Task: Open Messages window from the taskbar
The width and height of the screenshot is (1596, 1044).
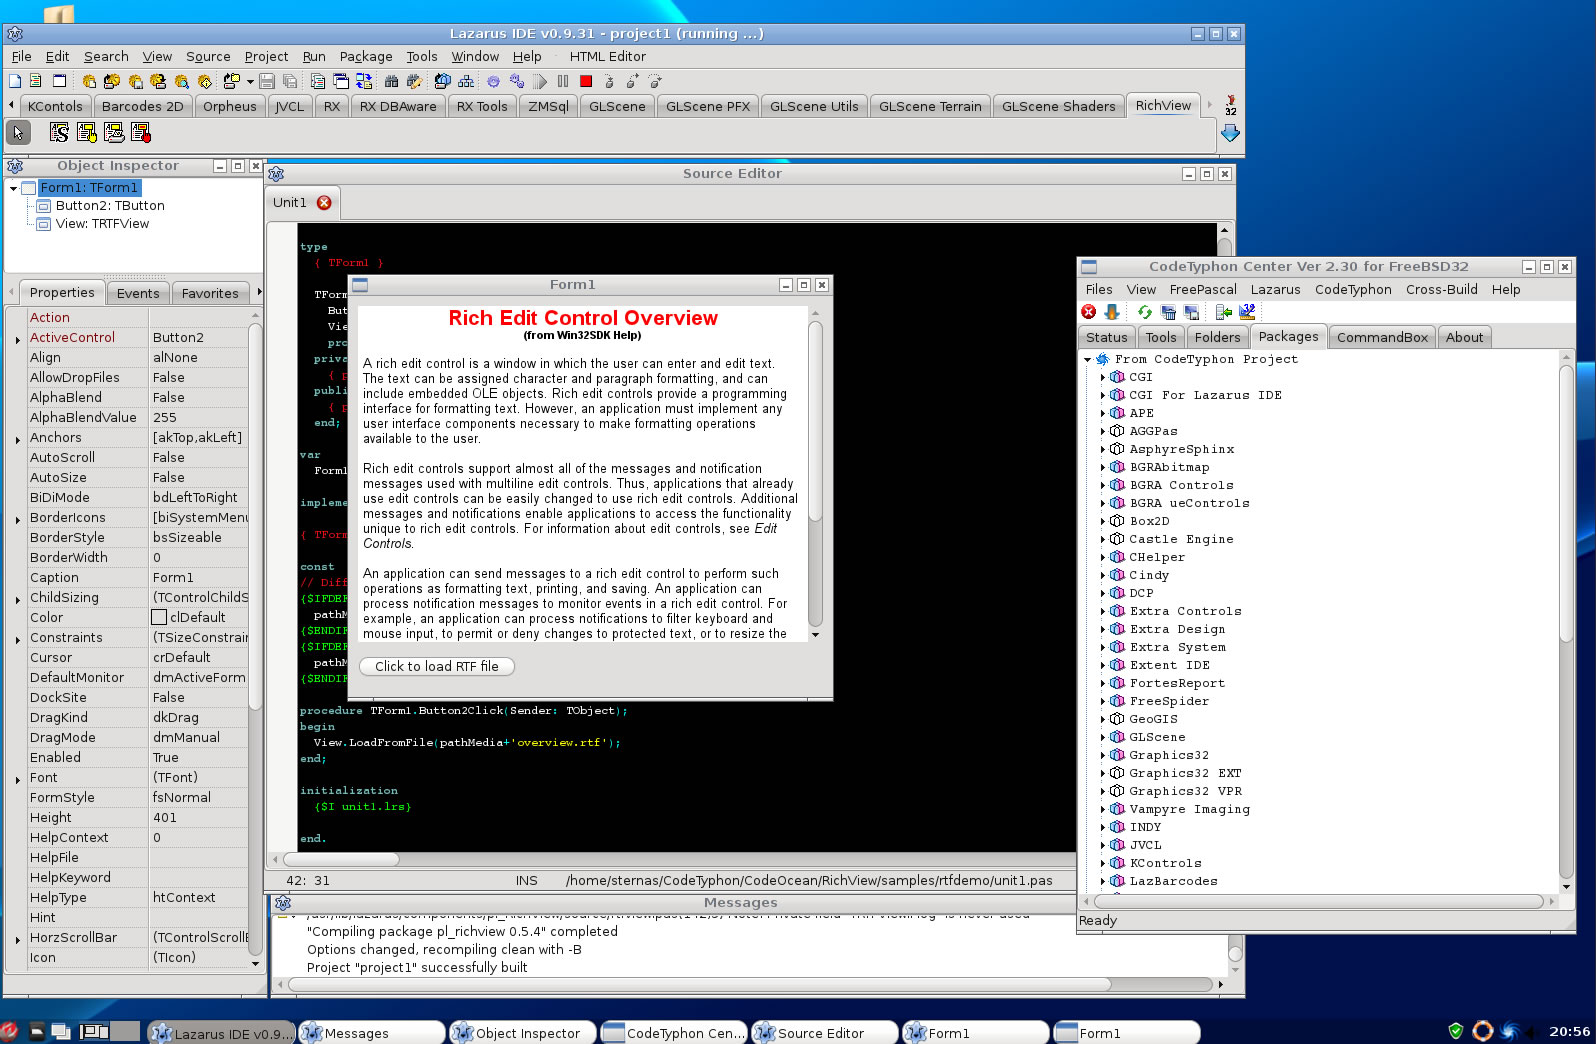Action: pos(371,1033)
